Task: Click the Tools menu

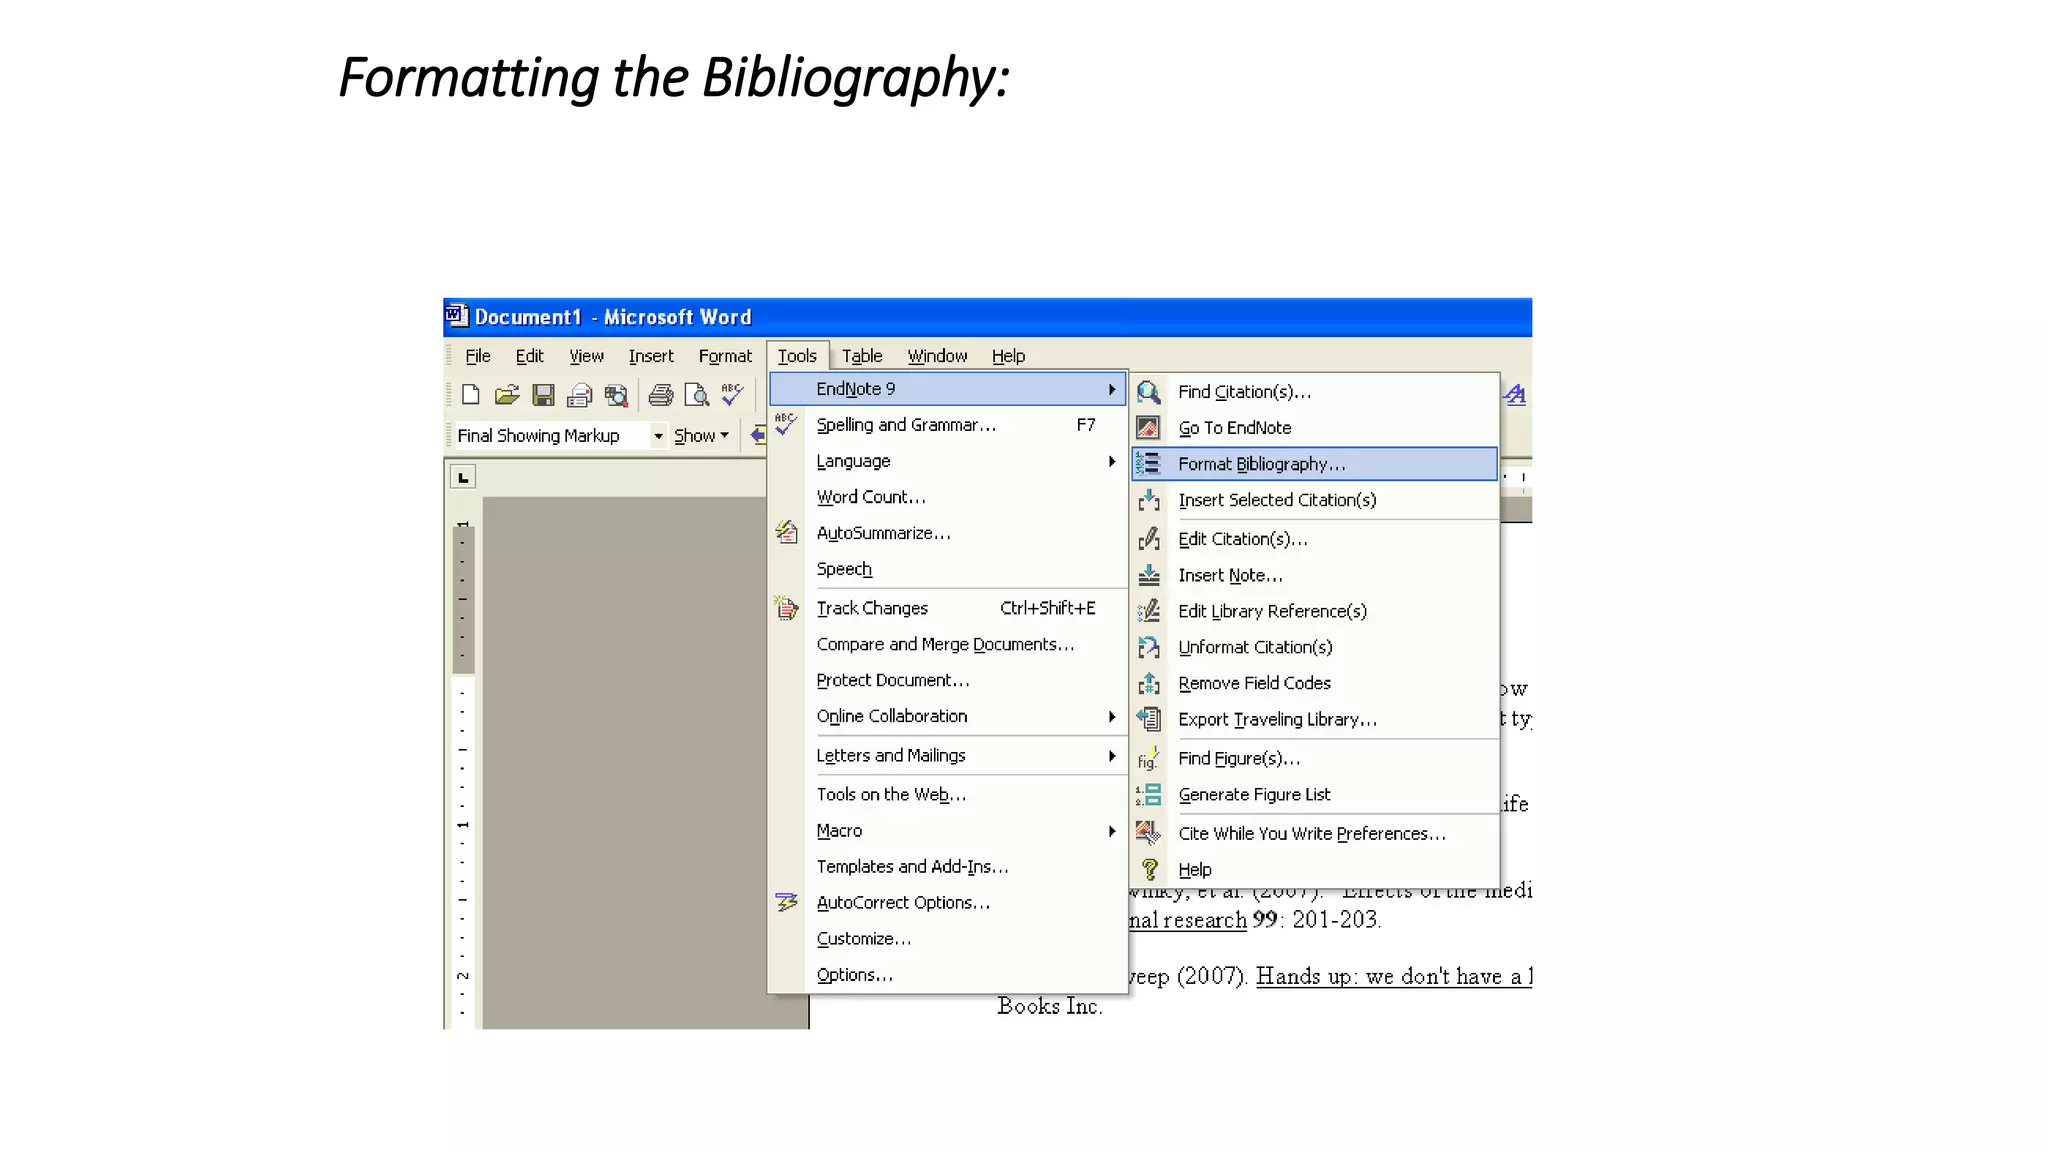Action: point(797,356)
